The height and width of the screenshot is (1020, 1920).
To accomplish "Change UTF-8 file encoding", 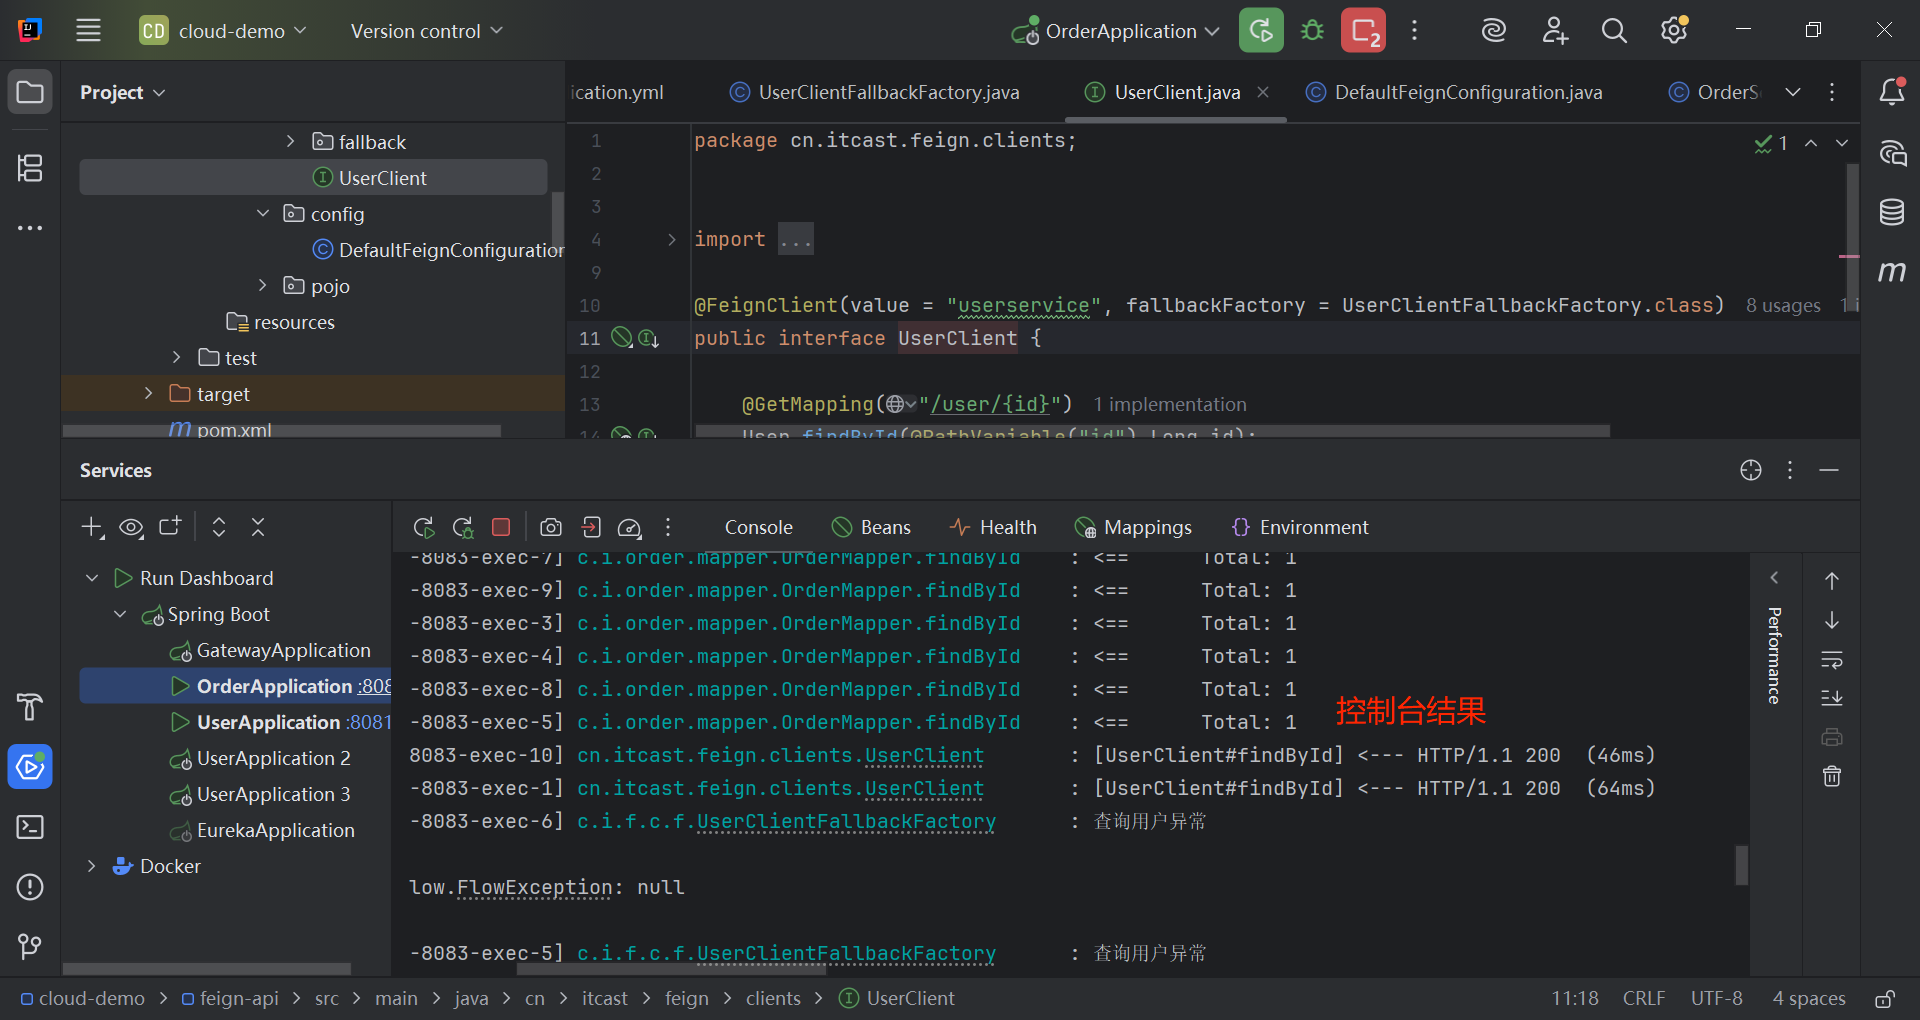I will point(1716,998).
